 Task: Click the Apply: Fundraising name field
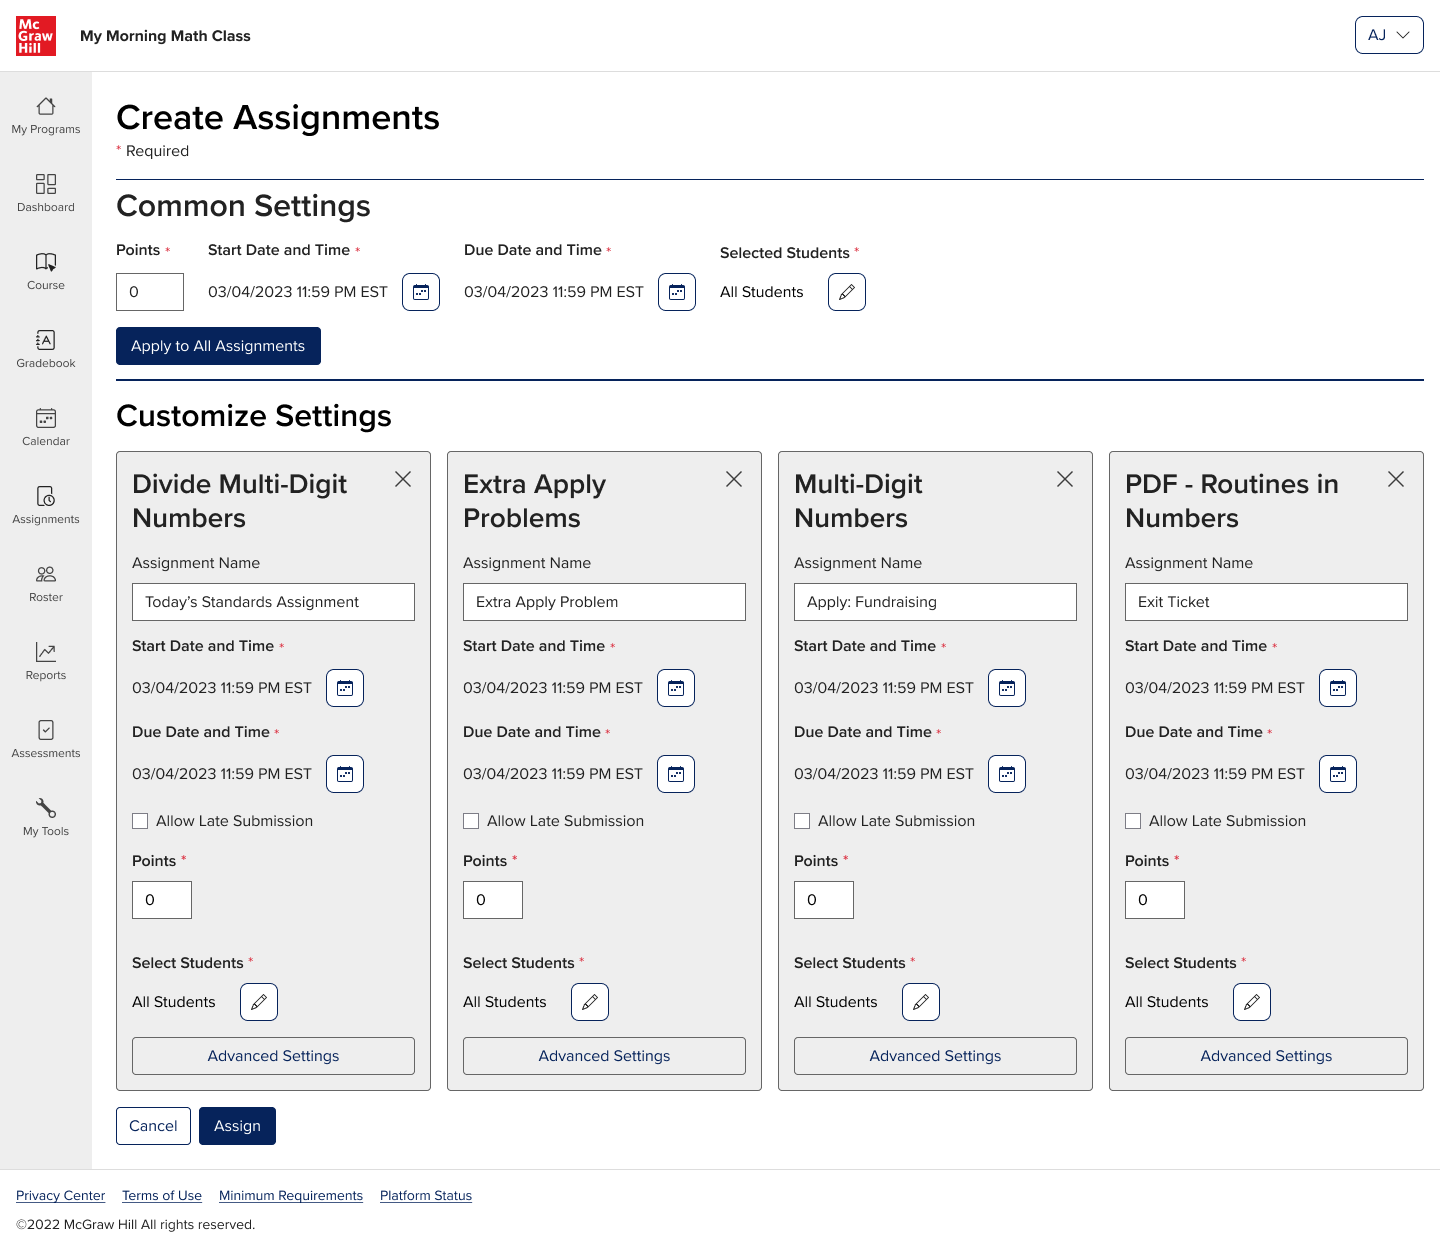[935, 602]
